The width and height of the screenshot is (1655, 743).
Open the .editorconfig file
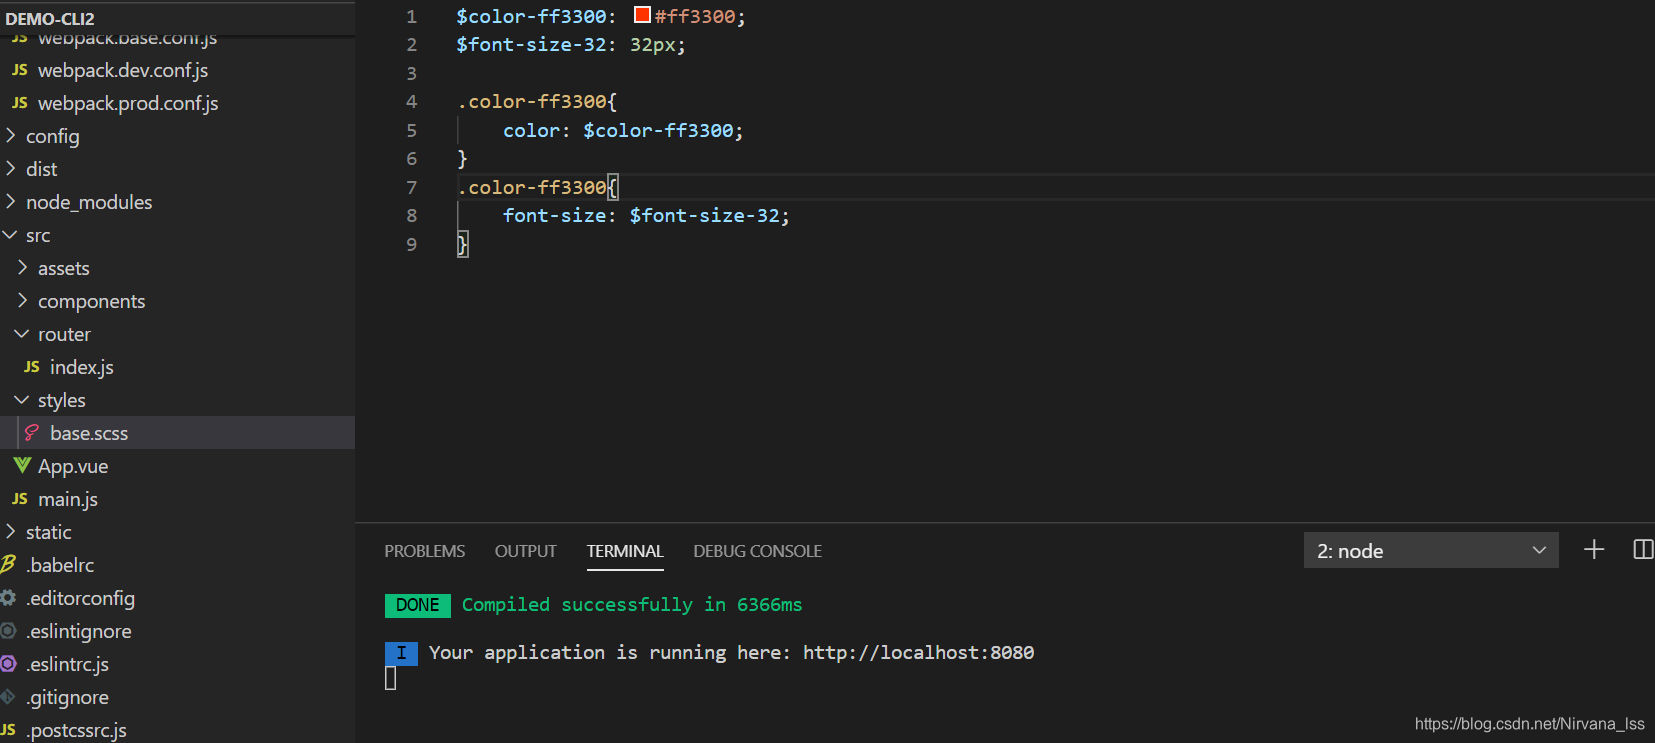coord(80,598)
